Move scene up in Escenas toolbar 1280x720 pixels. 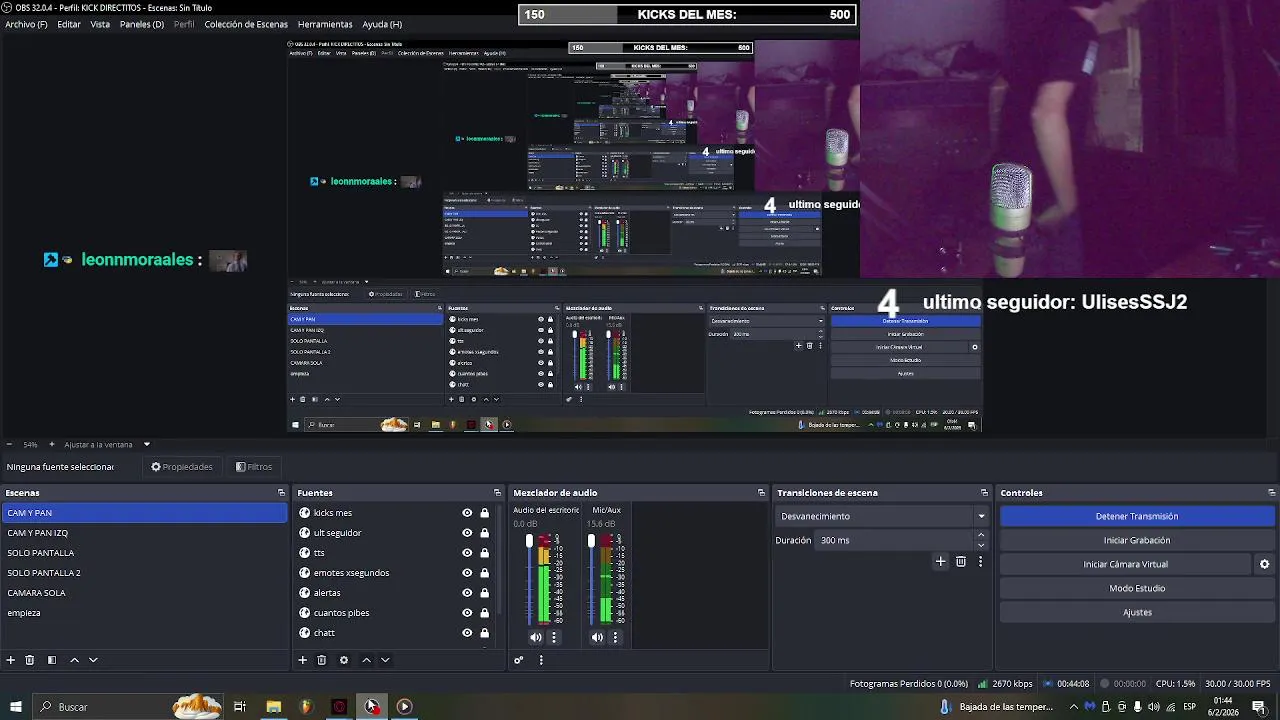pos(74,660)
